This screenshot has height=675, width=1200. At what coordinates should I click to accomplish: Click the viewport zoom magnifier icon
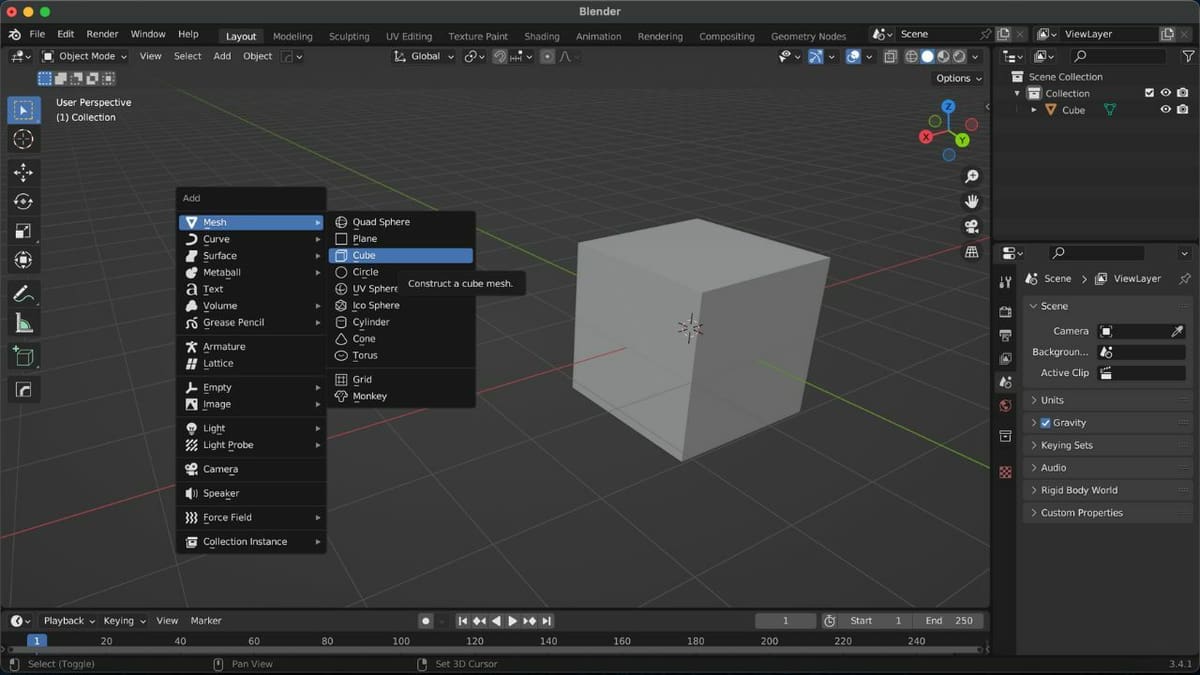[971, 177]
